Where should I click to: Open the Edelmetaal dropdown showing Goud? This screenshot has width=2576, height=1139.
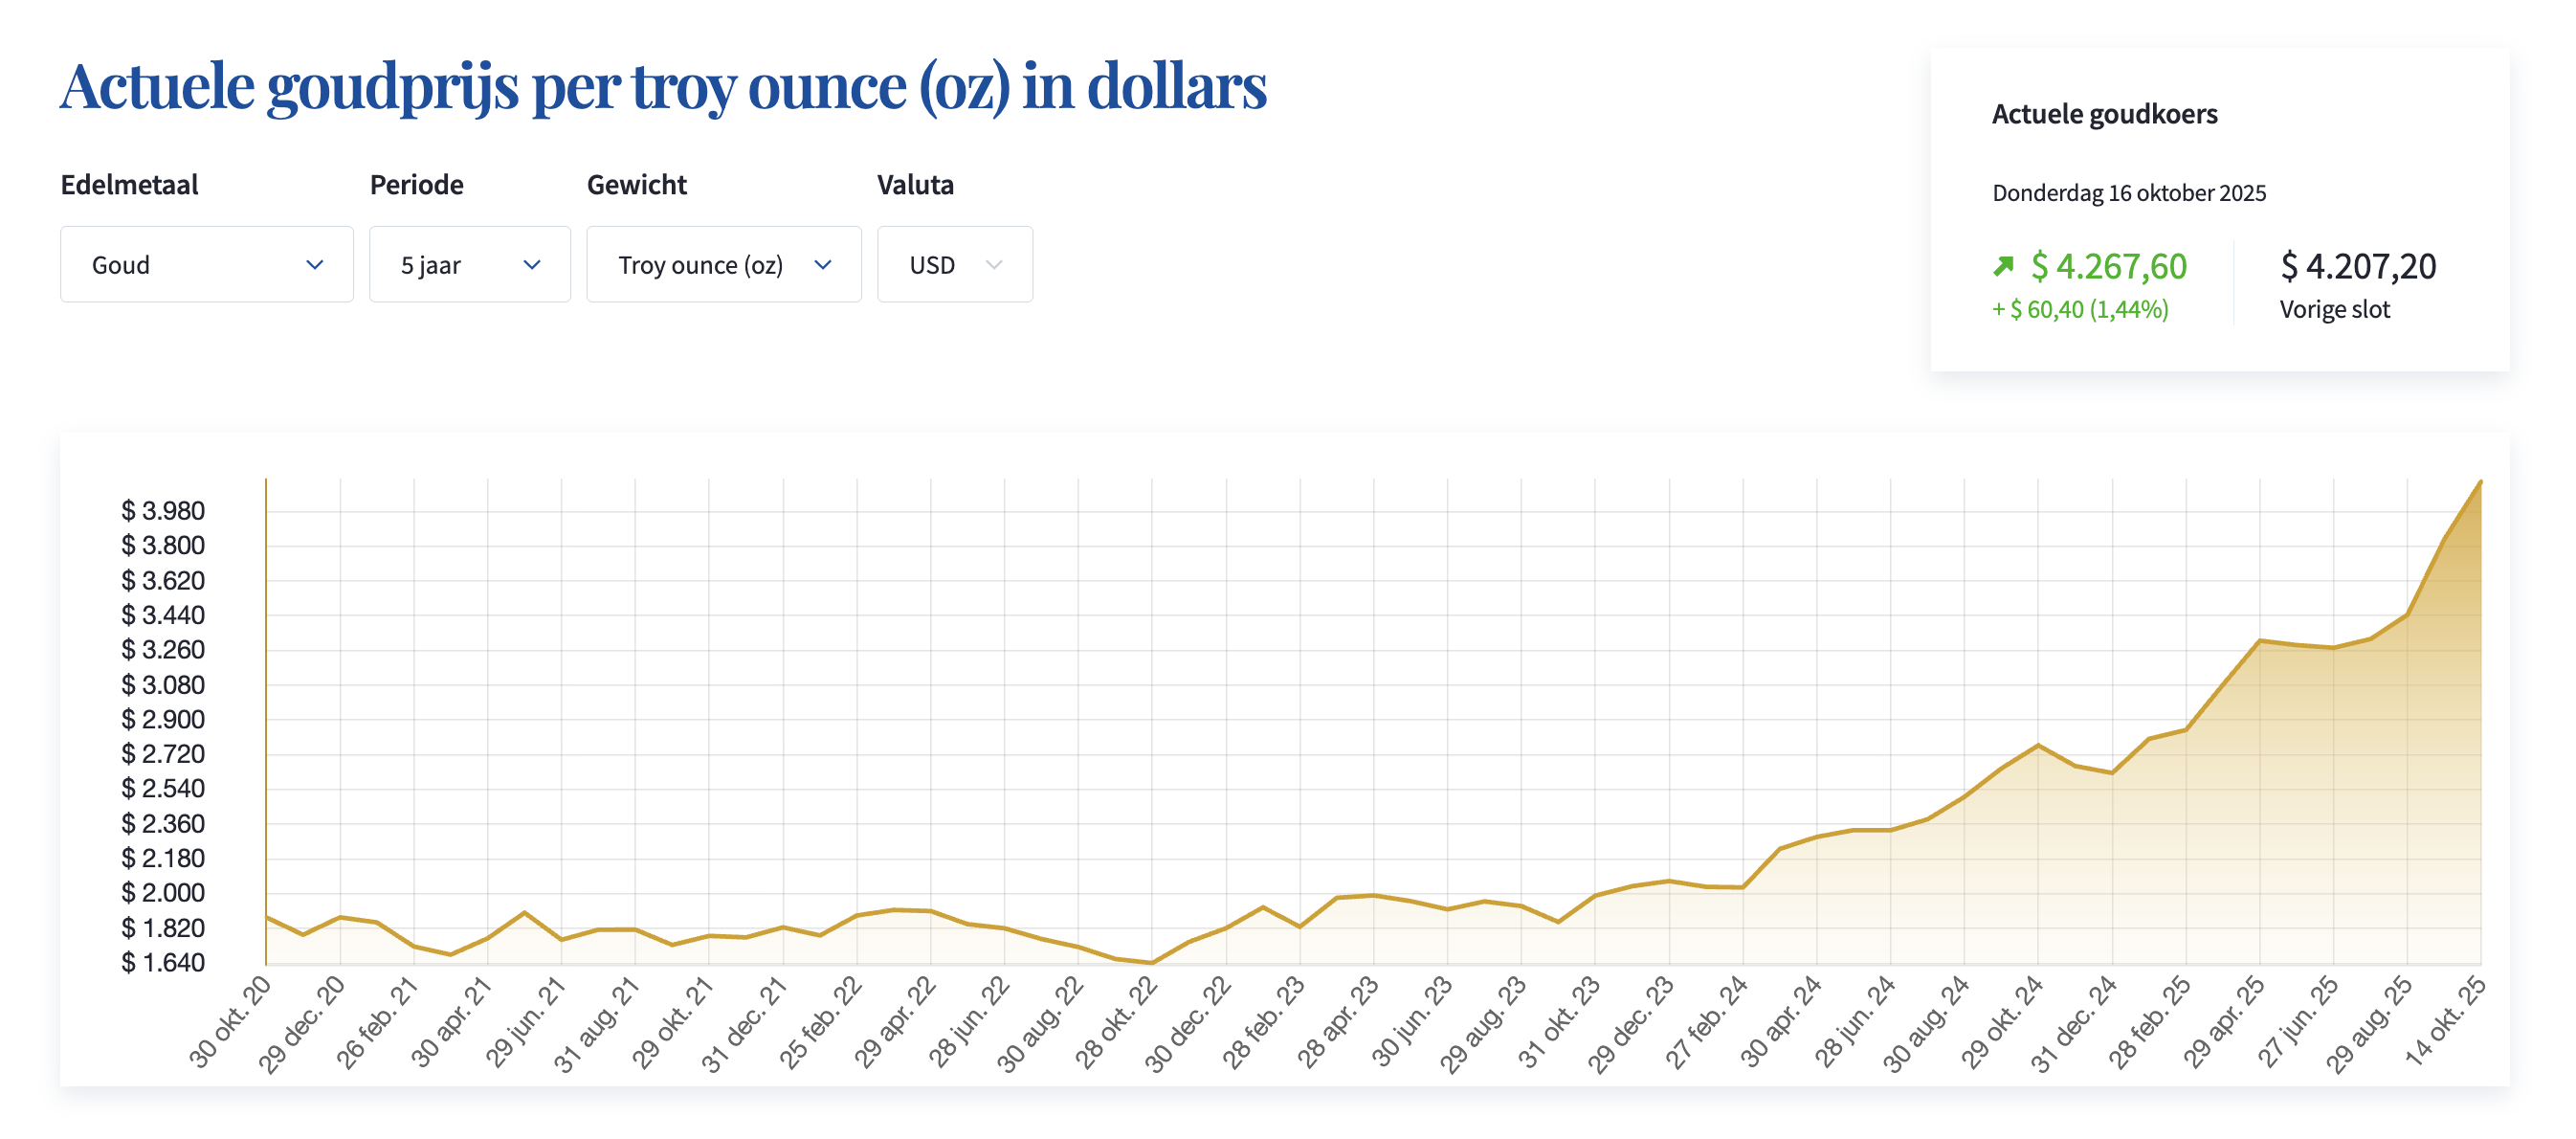click(206, 265)
